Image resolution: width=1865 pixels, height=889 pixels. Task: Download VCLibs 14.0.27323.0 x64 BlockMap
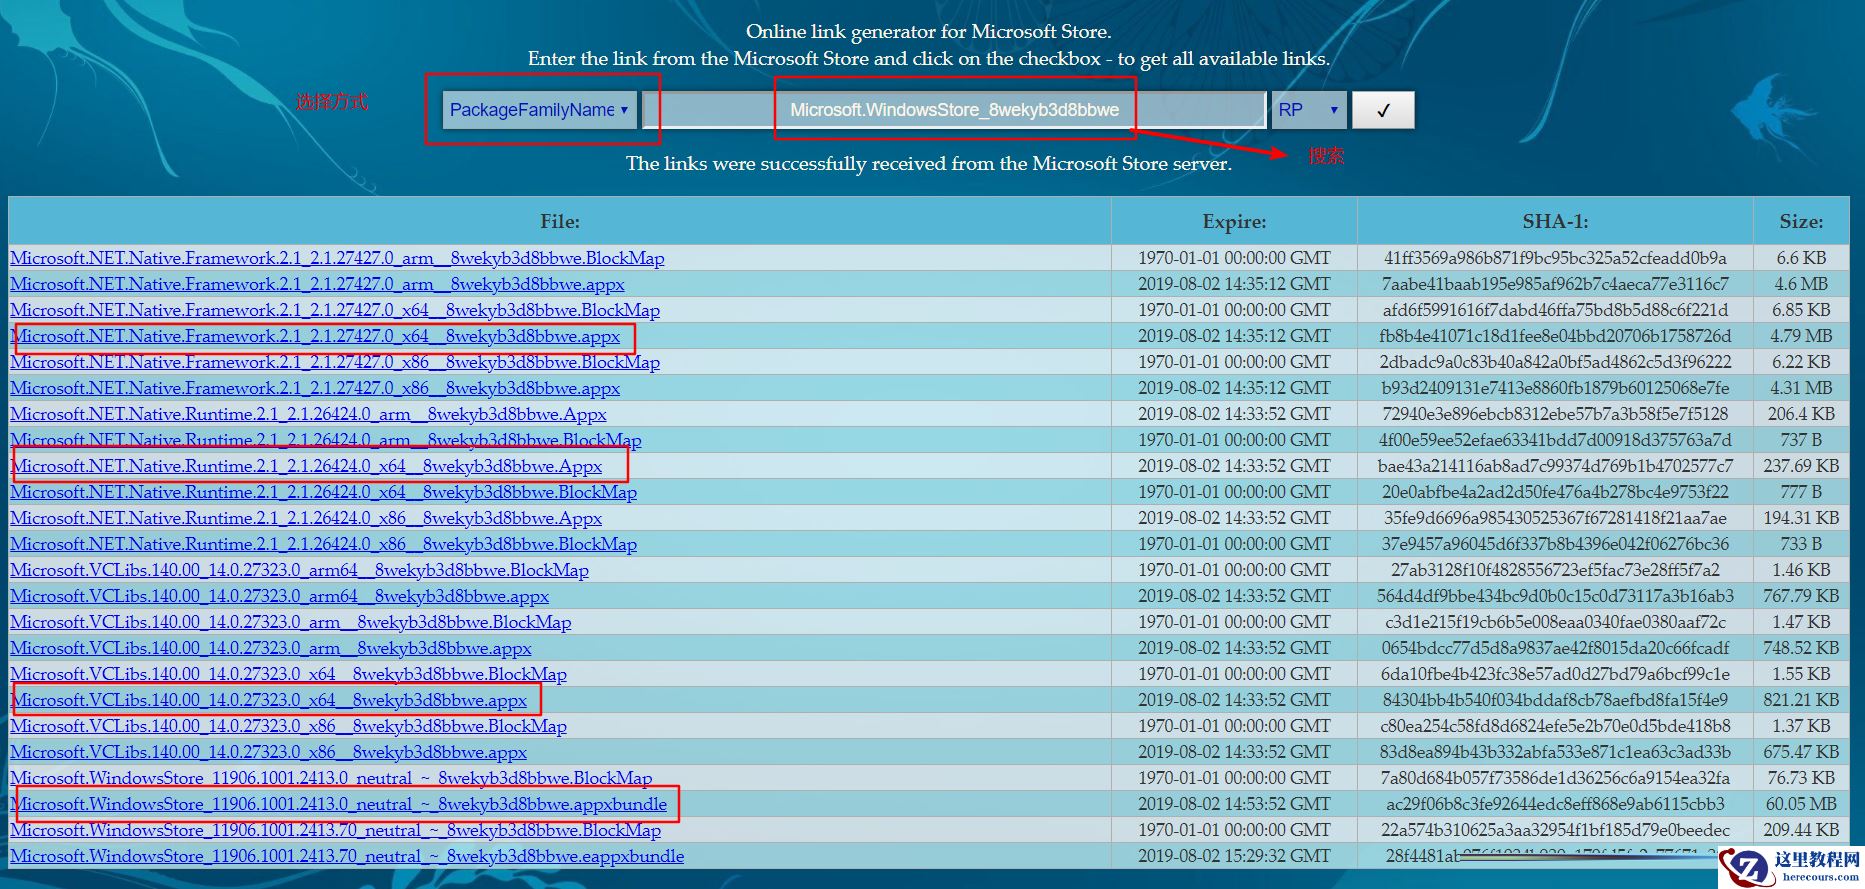click(x=288, y=674)
